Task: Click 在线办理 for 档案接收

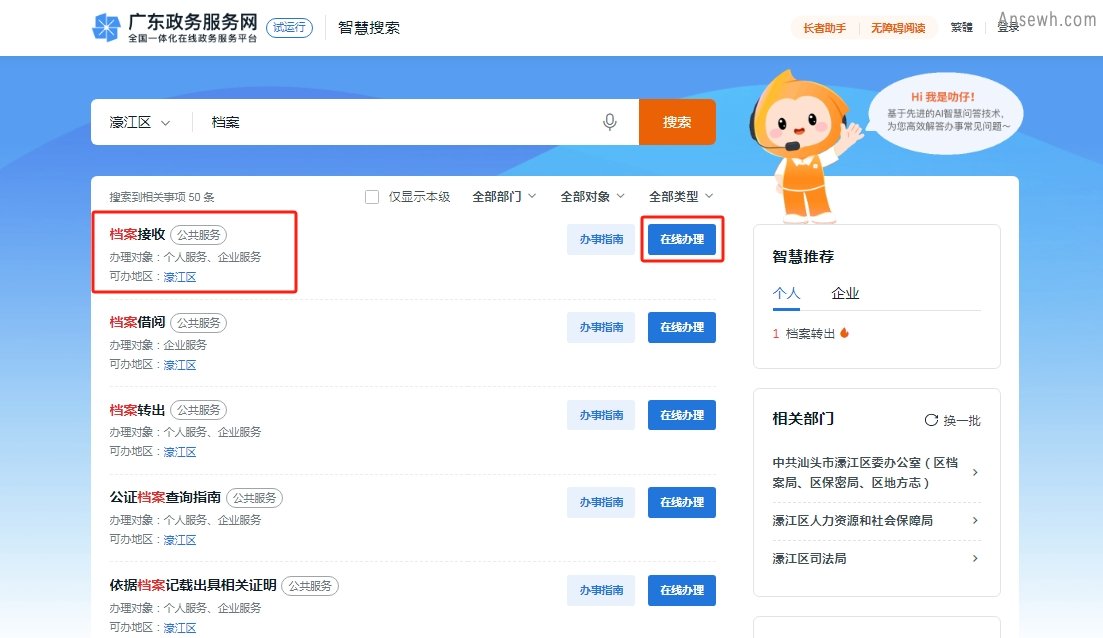Action: tap(682, 239)
